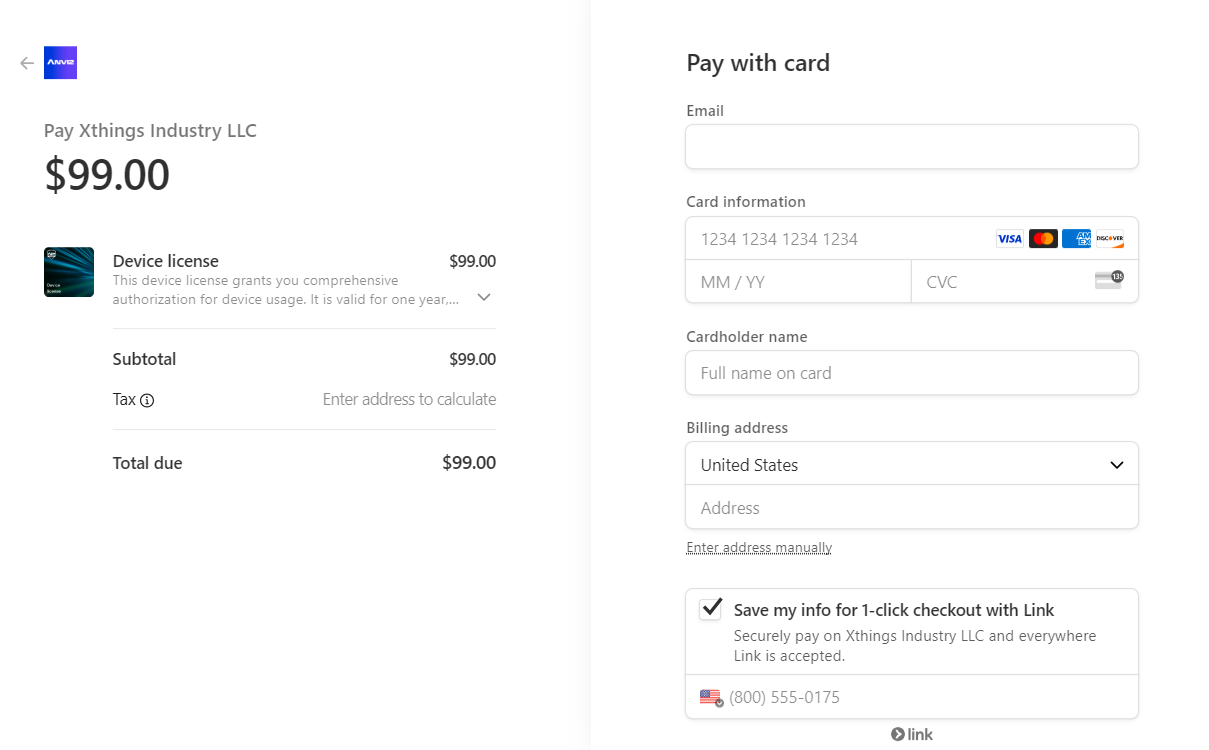Click the CVC card hint icon
Screen dimensions: 1209x750
pyautogui.click(x=1109, y=280)
